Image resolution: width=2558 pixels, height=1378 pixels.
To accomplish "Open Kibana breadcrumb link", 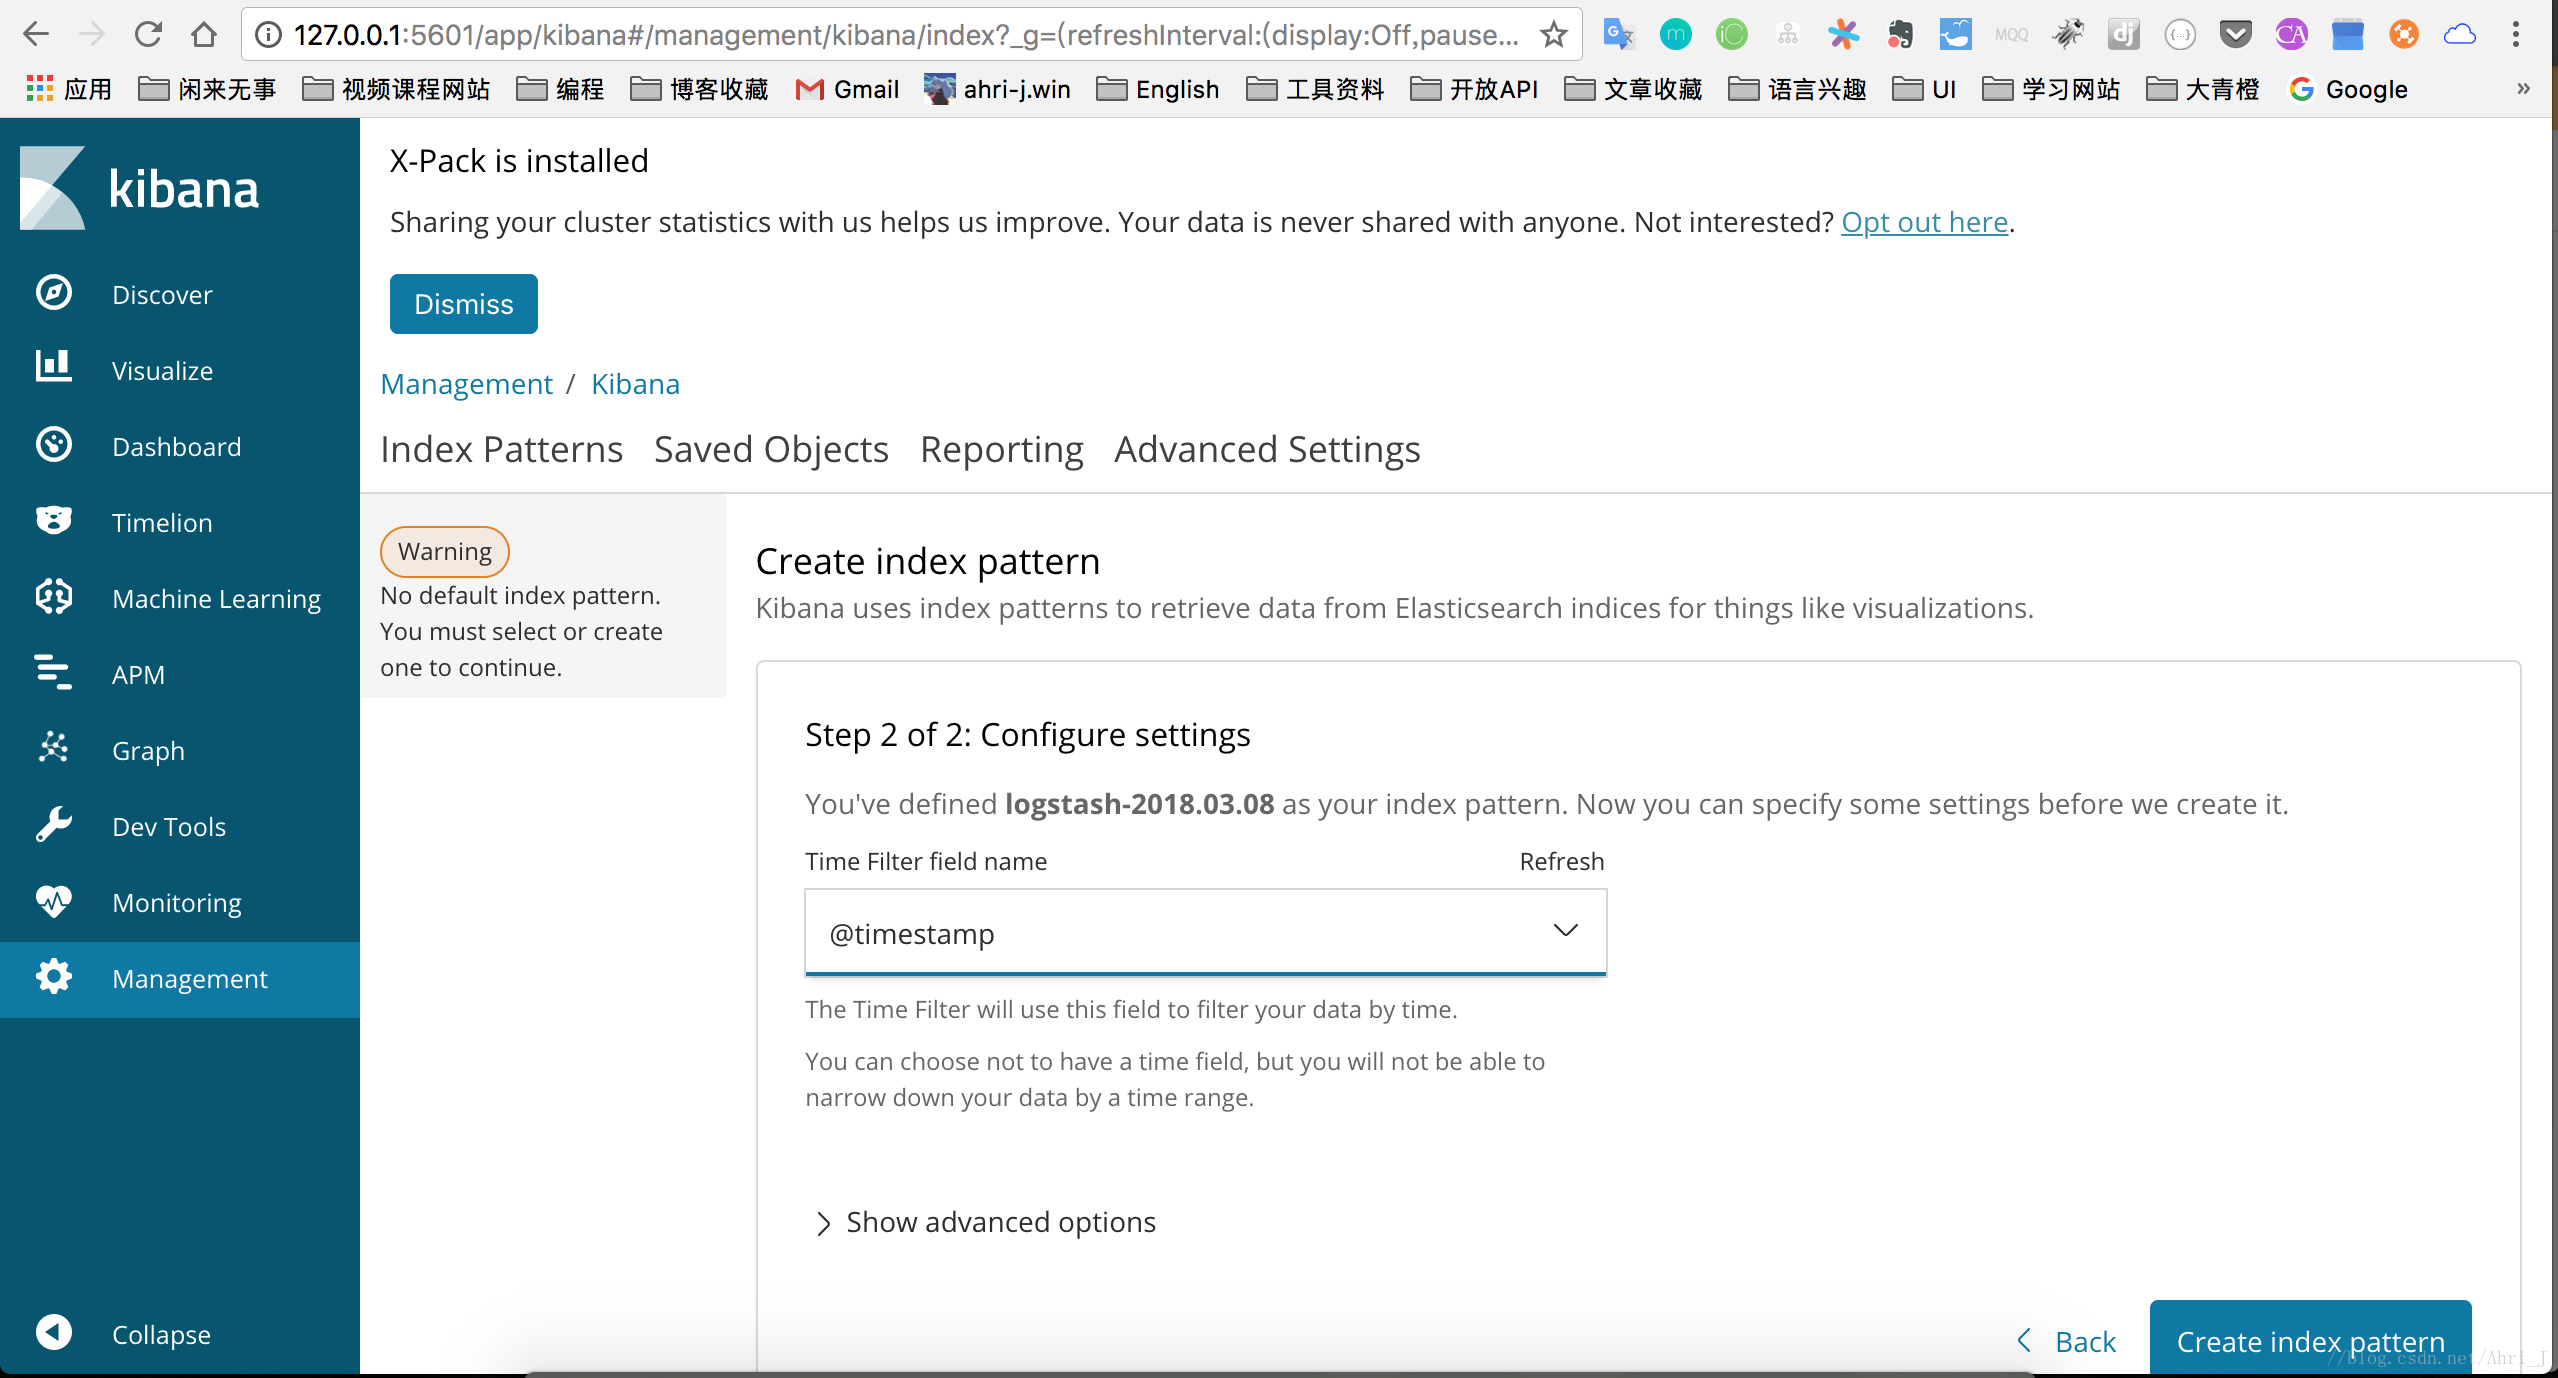I will pos(635,384).
